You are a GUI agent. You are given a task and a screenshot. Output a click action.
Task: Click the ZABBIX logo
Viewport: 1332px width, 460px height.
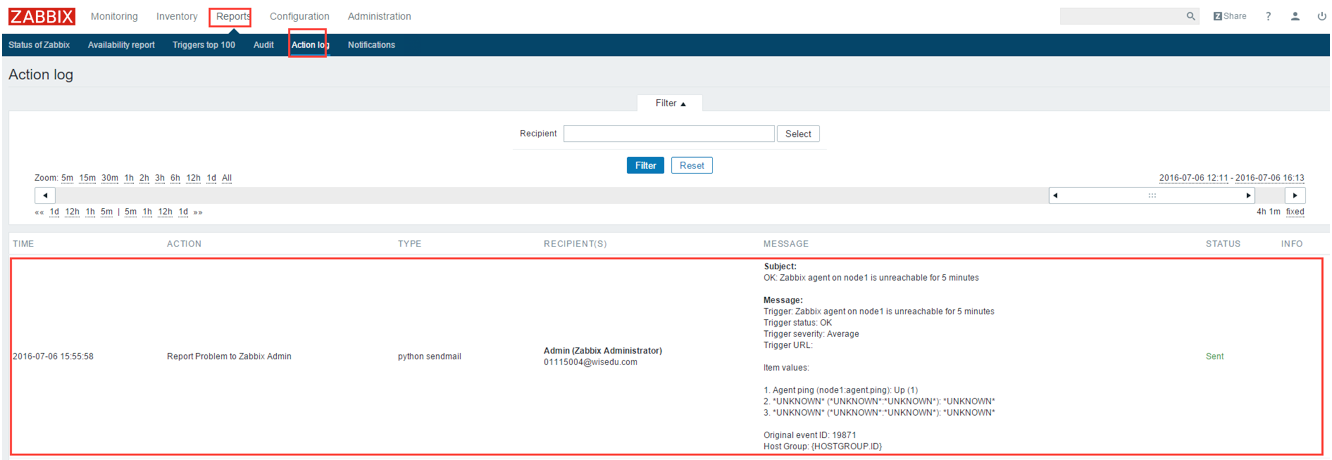[41, 16]
